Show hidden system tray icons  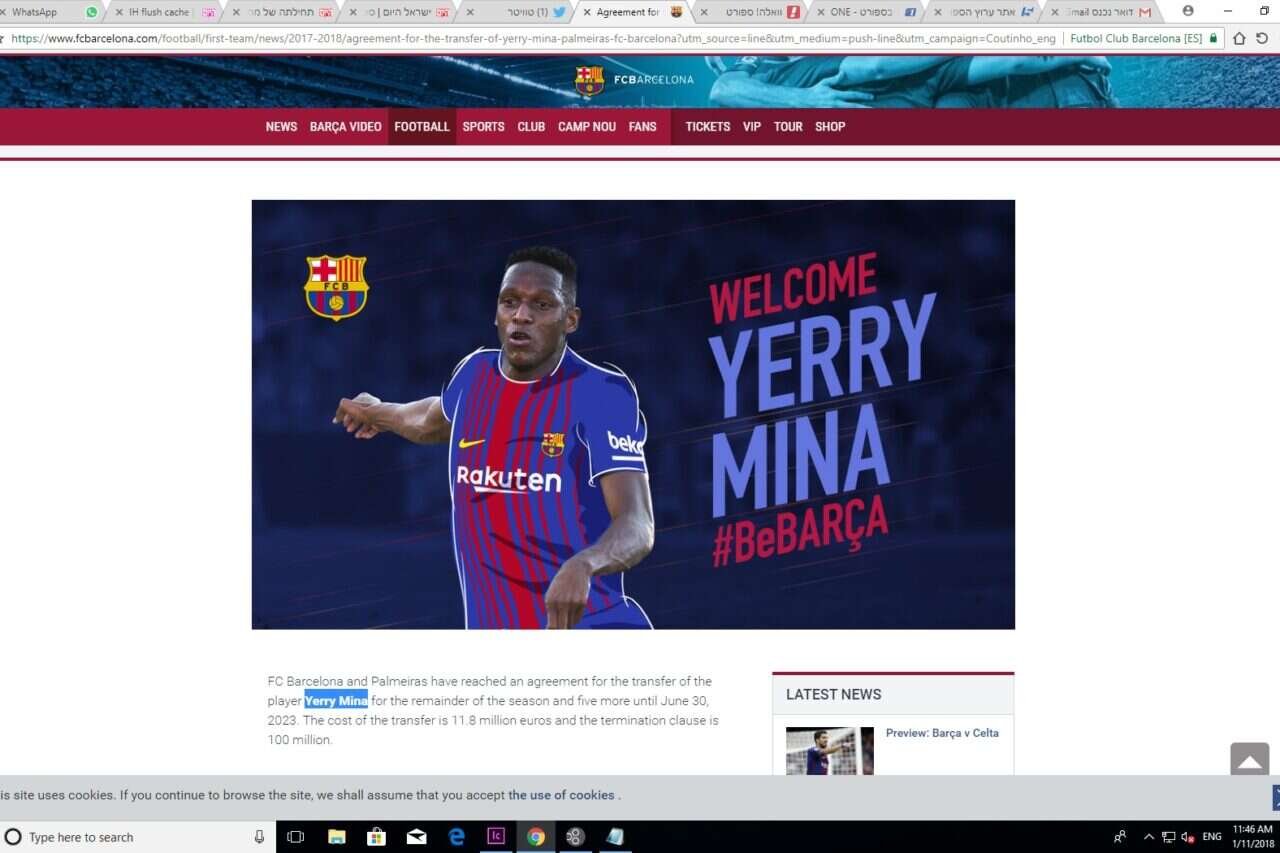pyautogui.click(x=1148, y=837)
